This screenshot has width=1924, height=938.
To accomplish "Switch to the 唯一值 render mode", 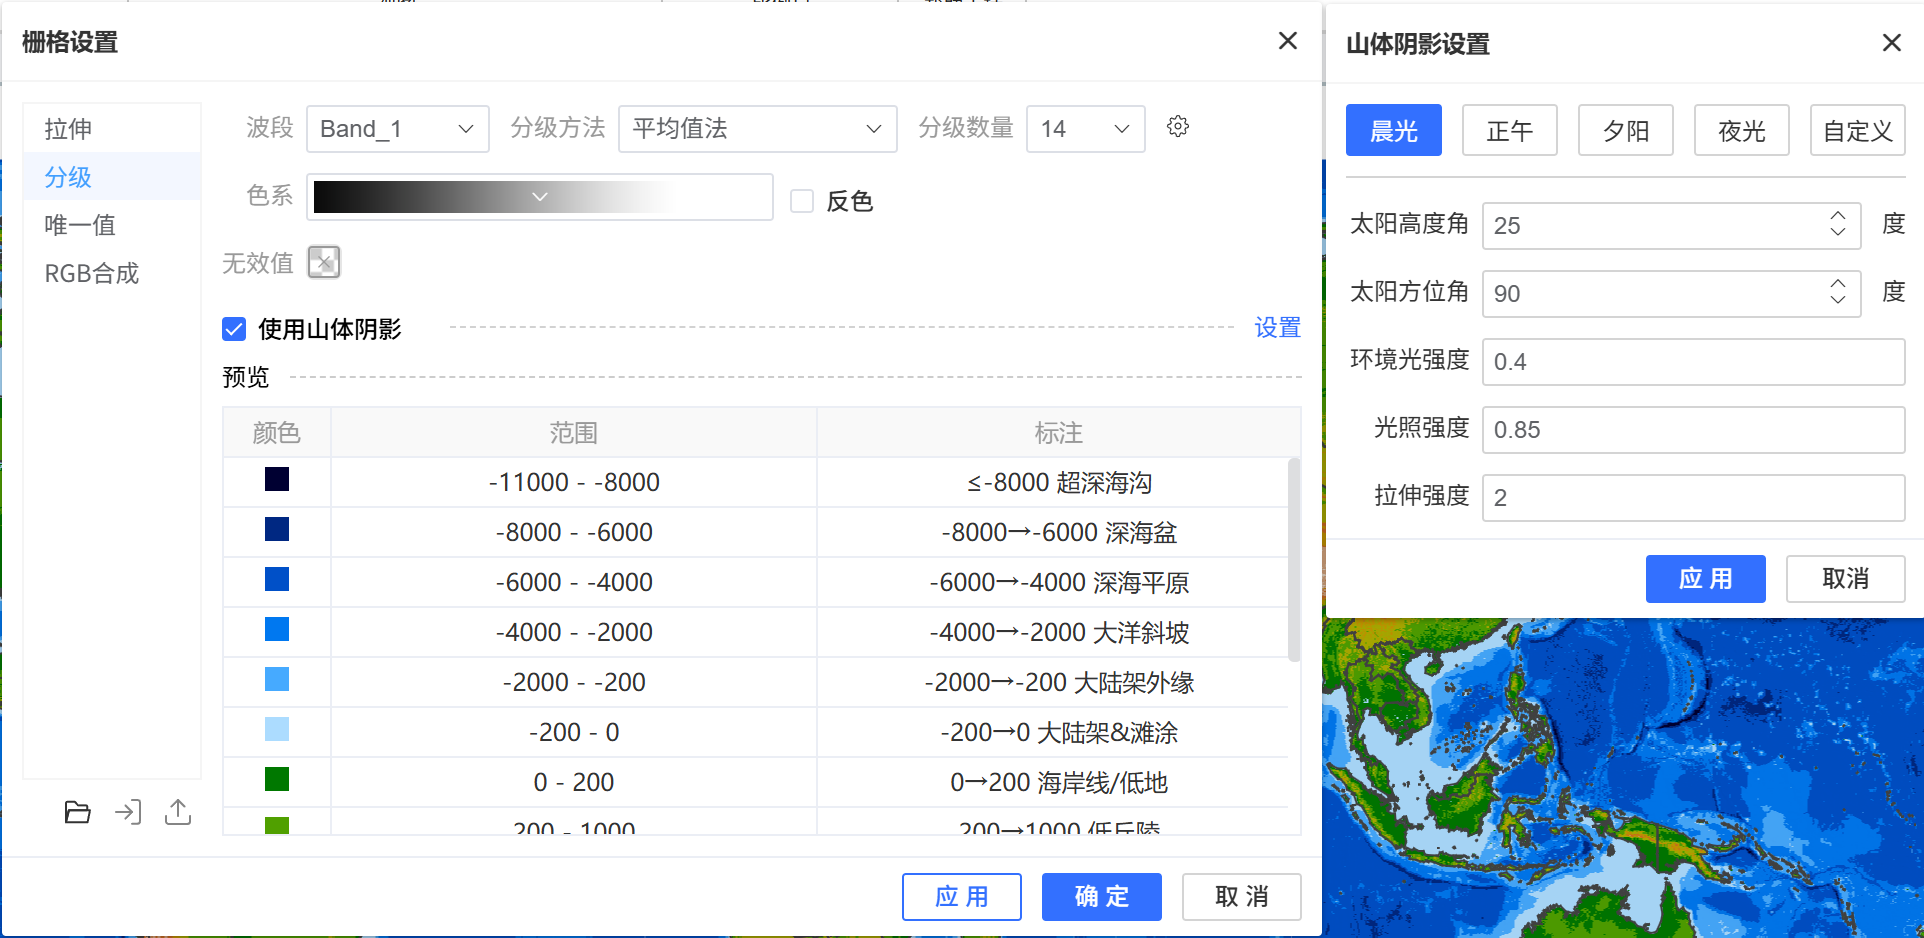I will 81,225.
